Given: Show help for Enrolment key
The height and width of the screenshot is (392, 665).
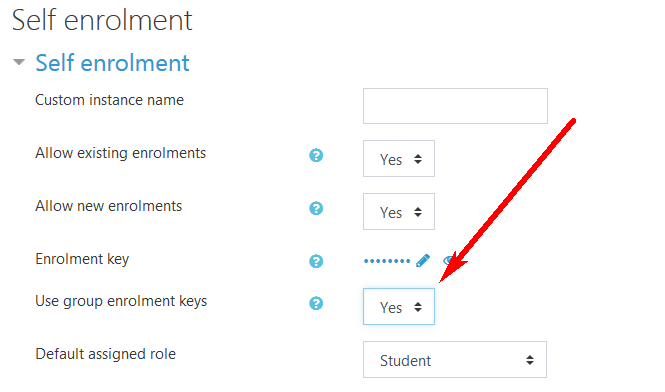Looking at the screenshot, I should click(x=316, y=261).
